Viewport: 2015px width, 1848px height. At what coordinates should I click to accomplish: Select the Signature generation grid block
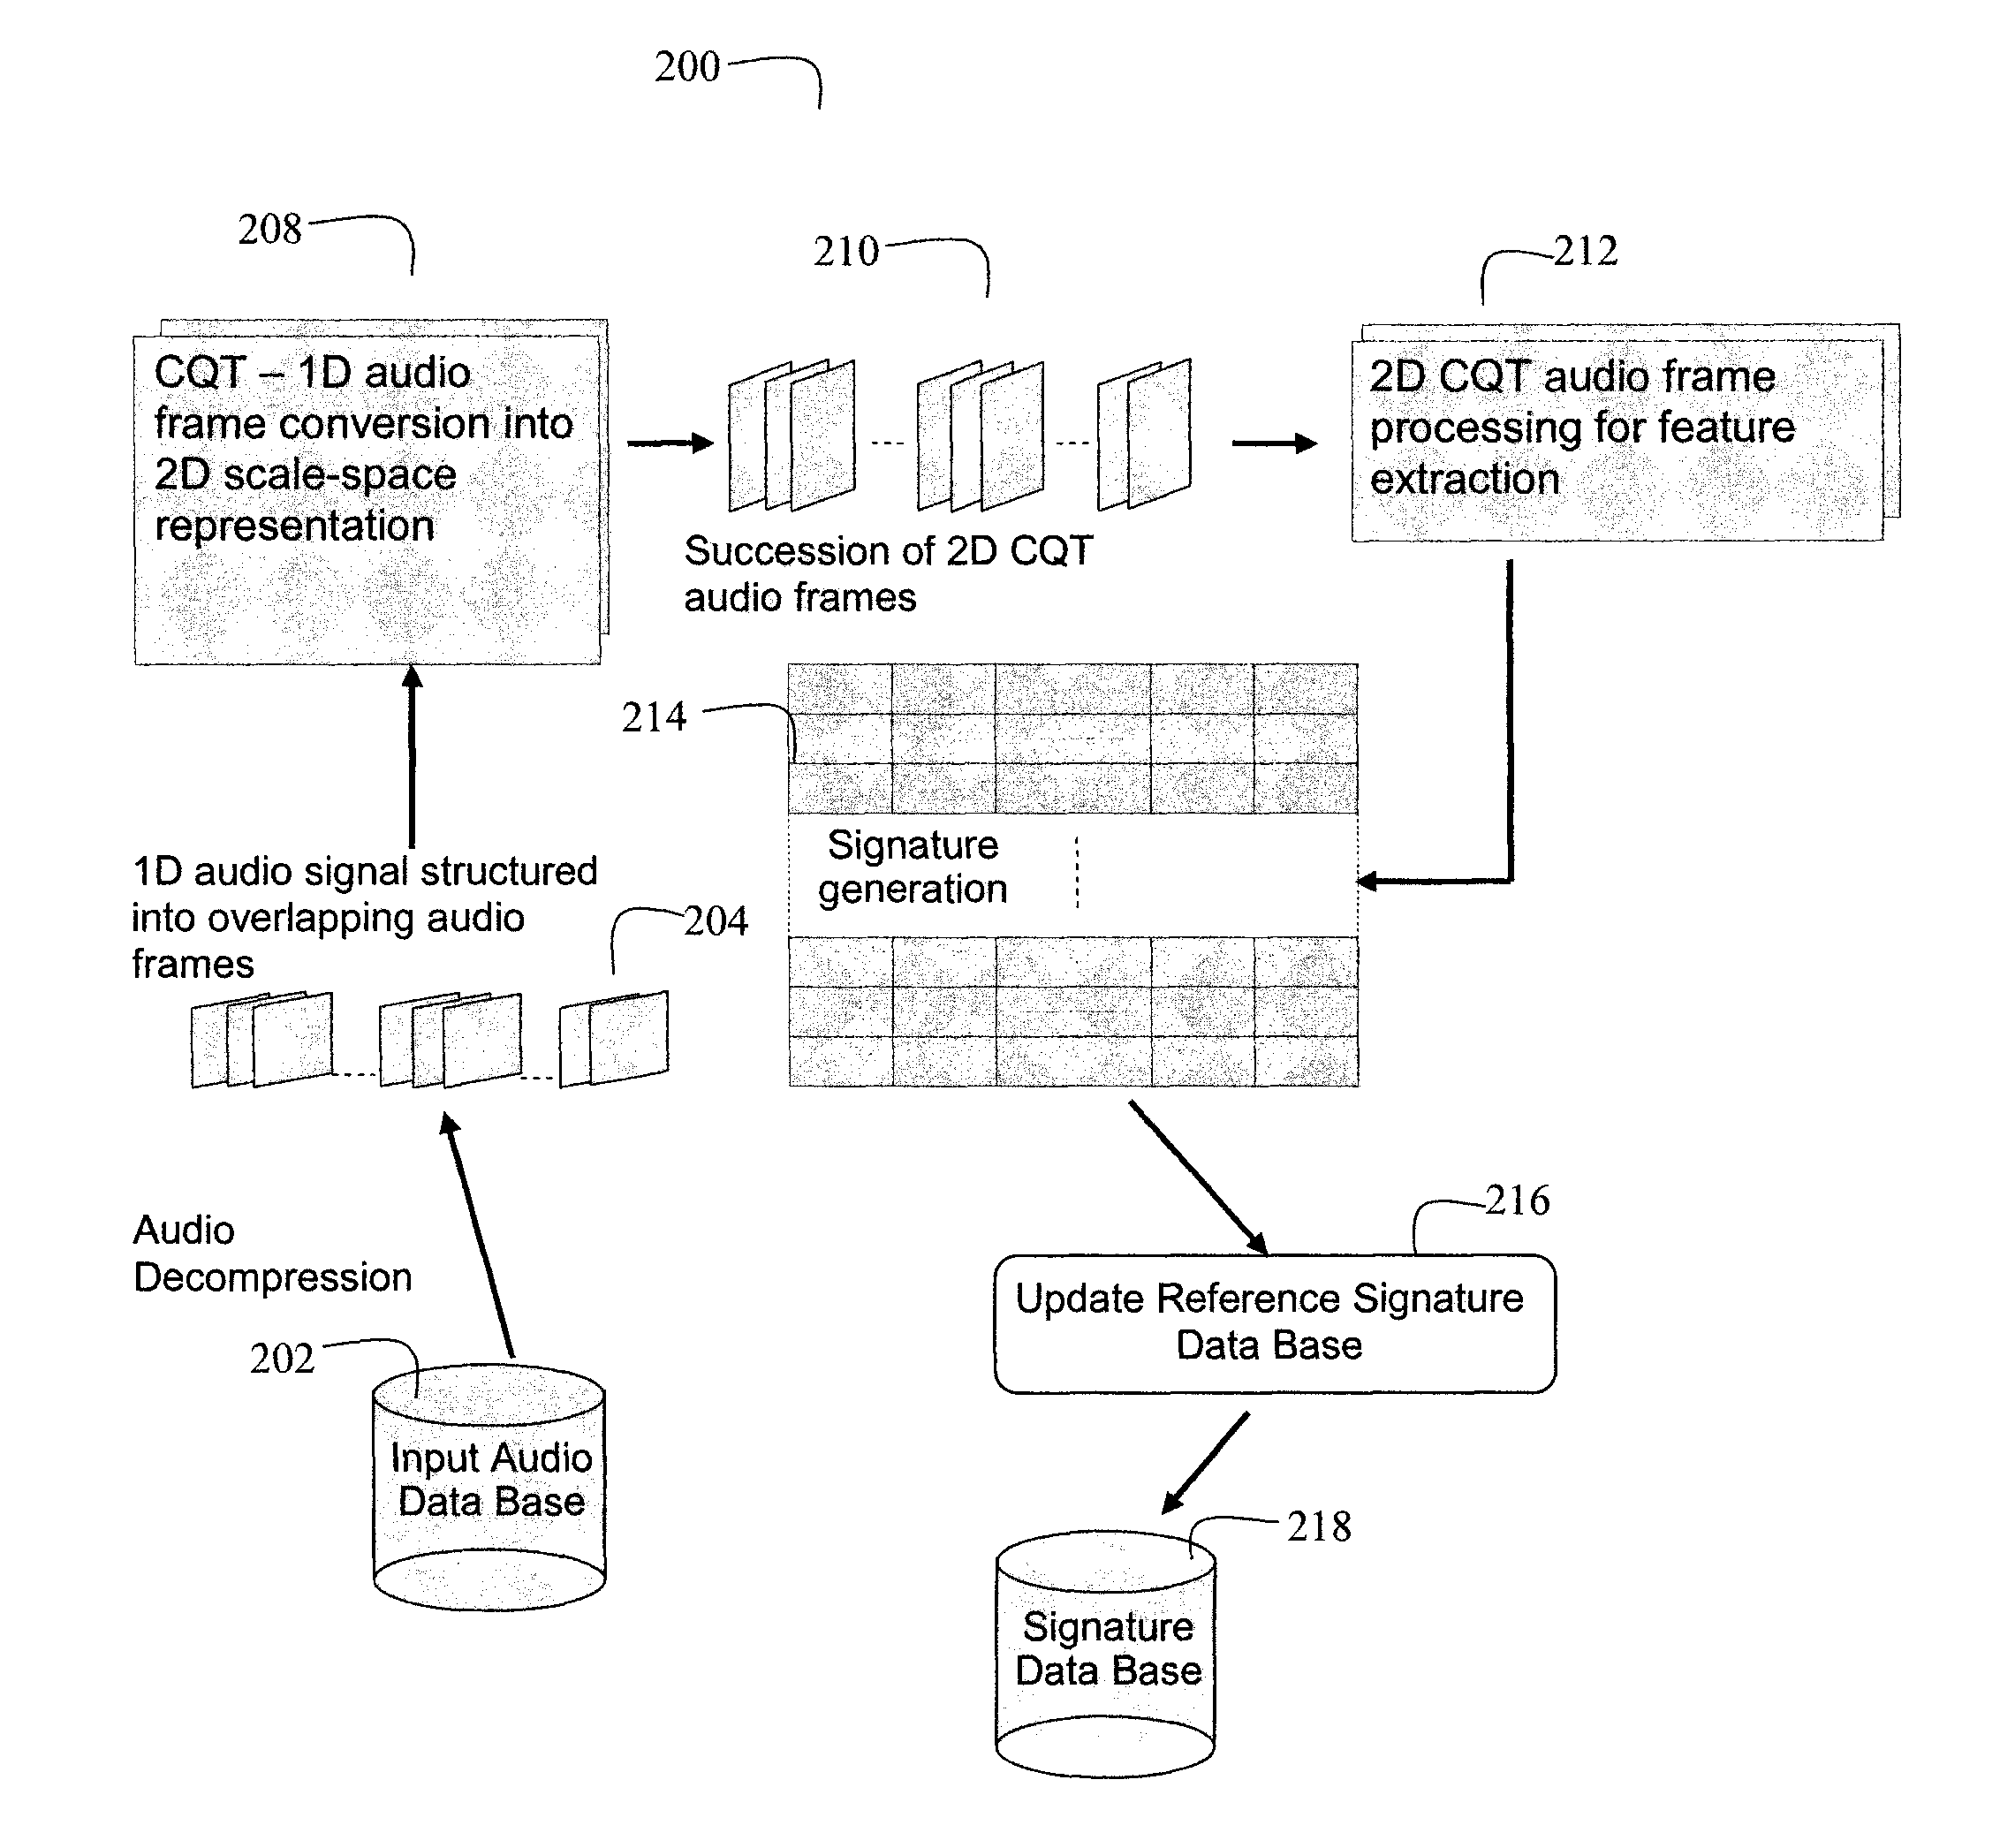pos(1079,825)
